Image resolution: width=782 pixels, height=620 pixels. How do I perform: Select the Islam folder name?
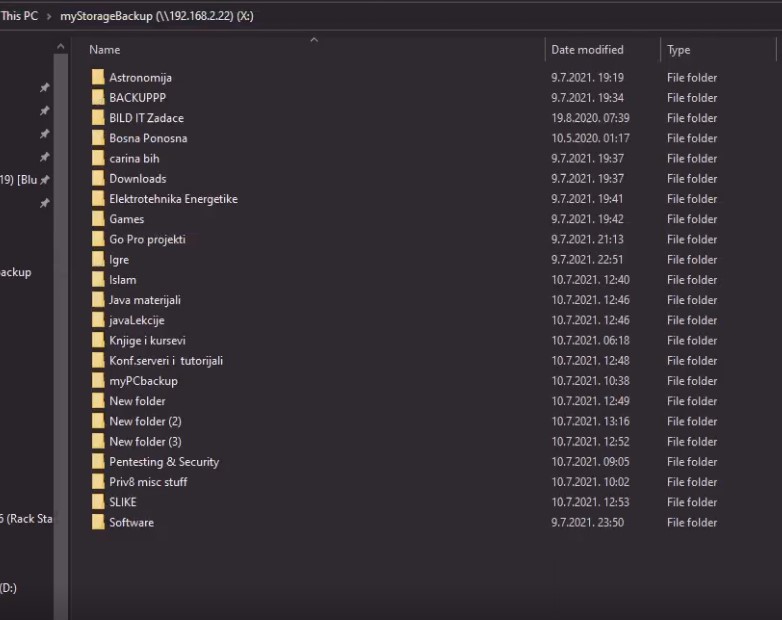coord(123,280)
